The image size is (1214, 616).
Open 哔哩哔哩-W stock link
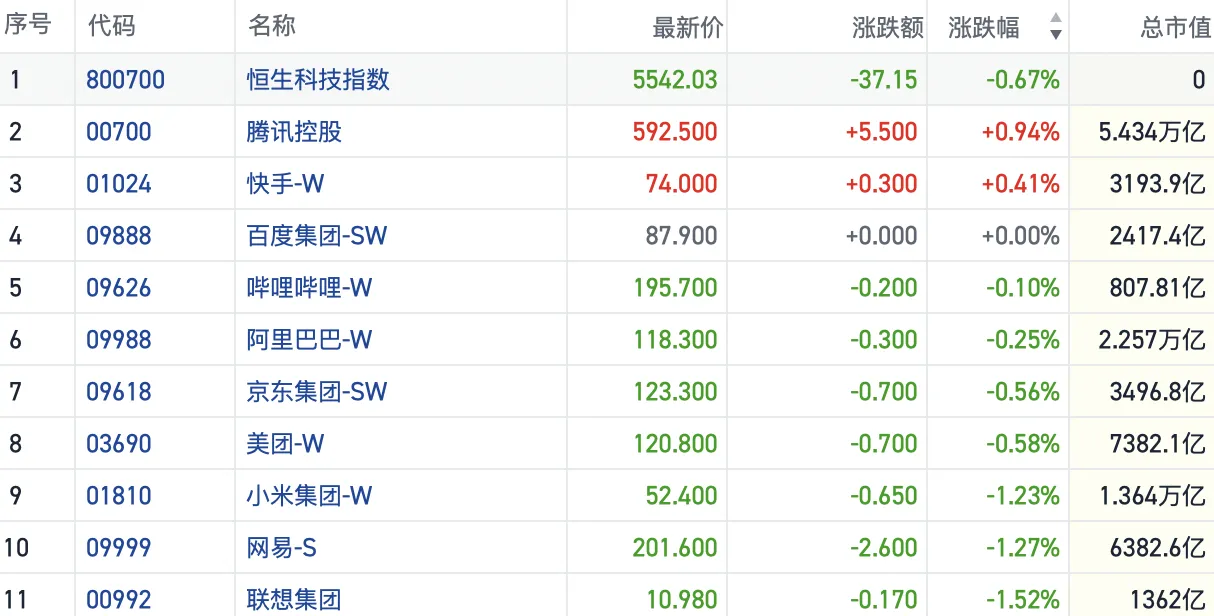coord(310,288)
